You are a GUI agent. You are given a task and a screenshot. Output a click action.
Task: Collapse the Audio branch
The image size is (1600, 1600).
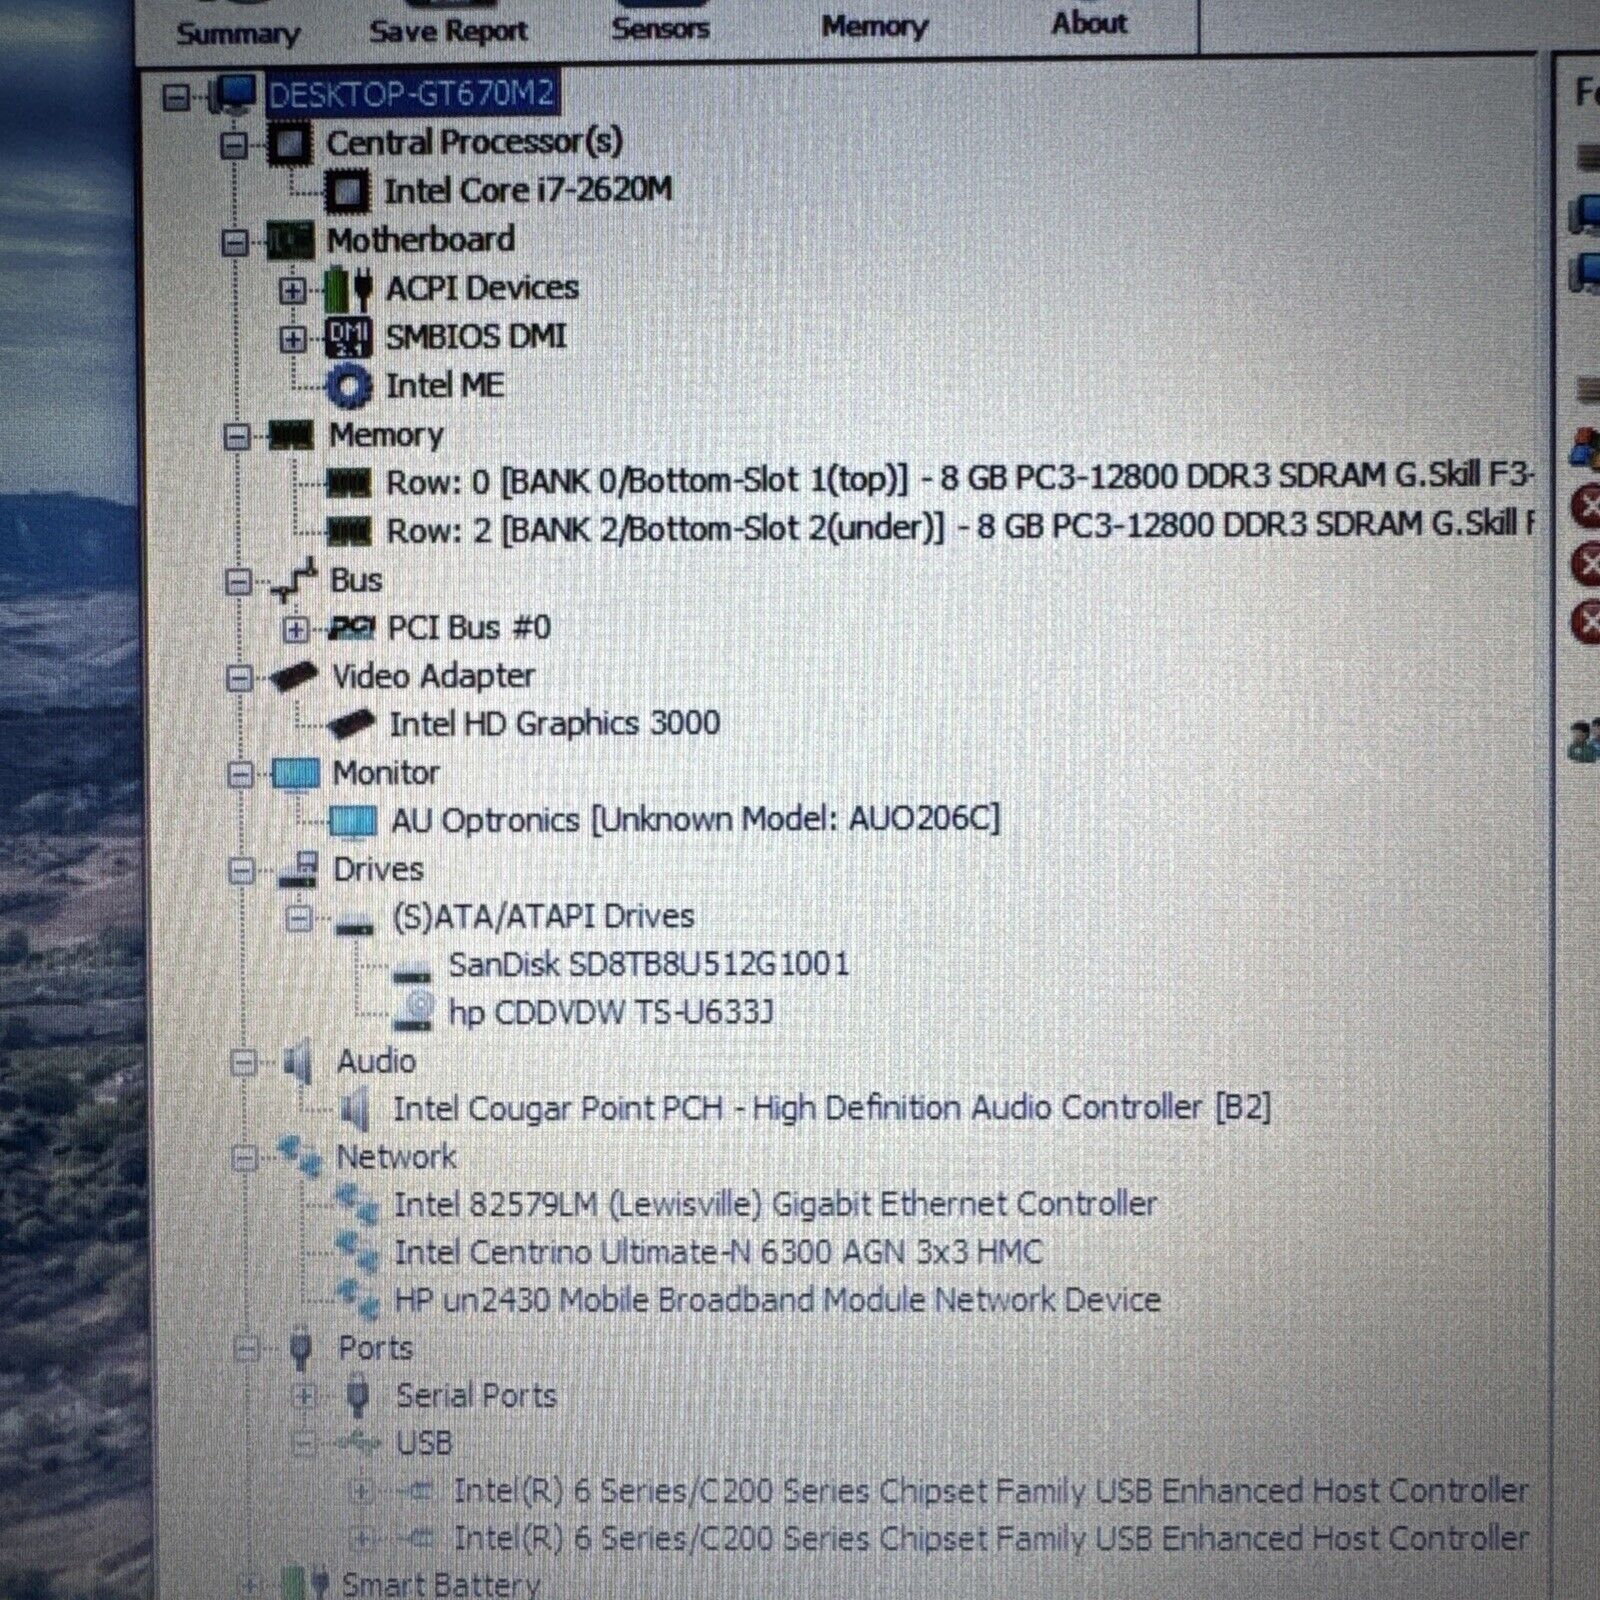tap(243, 1062)
